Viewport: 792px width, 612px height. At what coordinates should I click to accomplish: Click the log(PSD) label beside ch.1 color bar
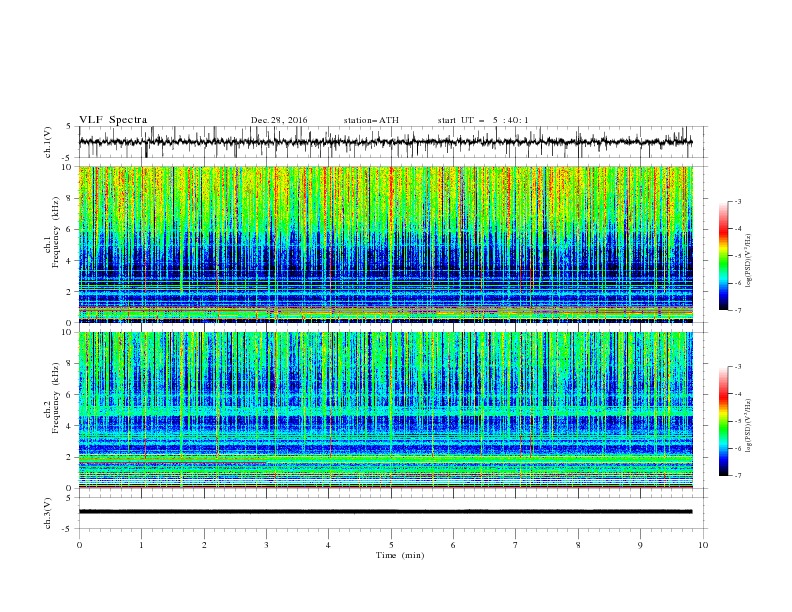[748, 261]
